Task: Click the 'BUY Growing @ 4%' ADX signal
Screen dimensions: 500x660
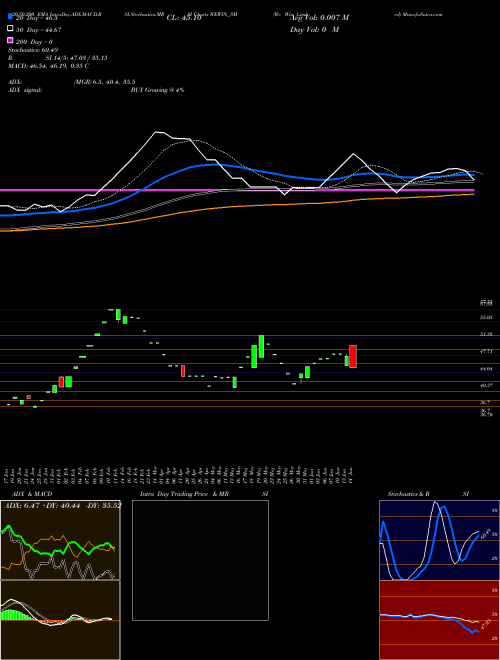Action: click(x=157, y=90)
